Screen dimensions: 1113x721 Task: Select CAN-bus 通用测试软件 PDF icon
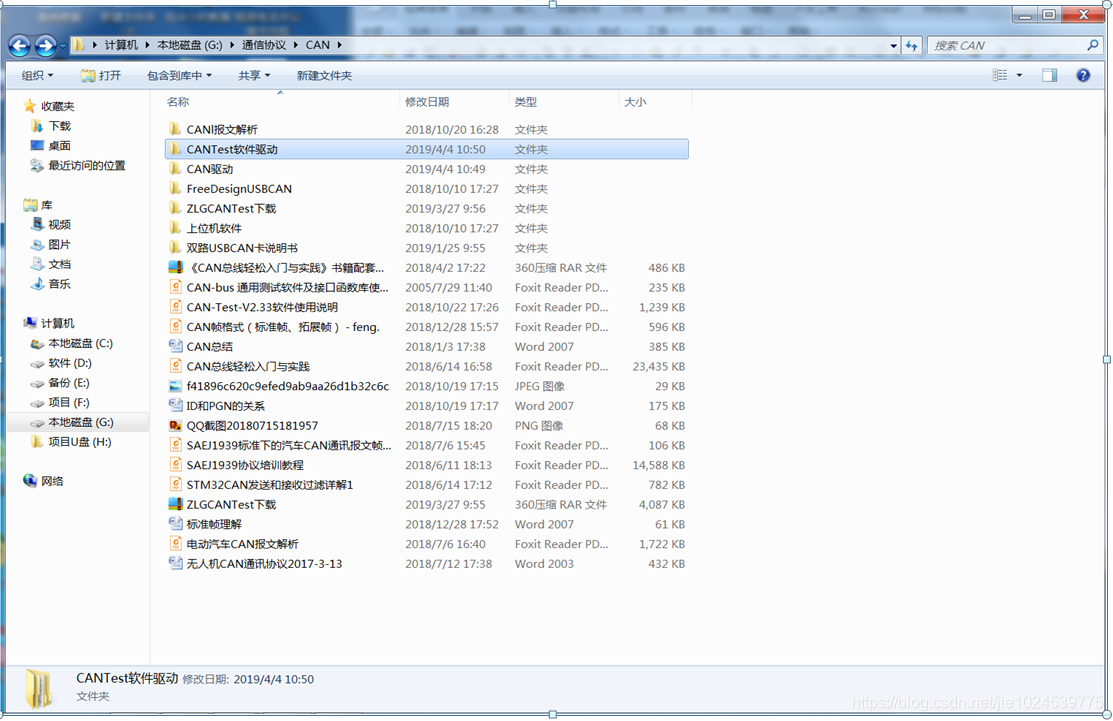pos(175,287)
